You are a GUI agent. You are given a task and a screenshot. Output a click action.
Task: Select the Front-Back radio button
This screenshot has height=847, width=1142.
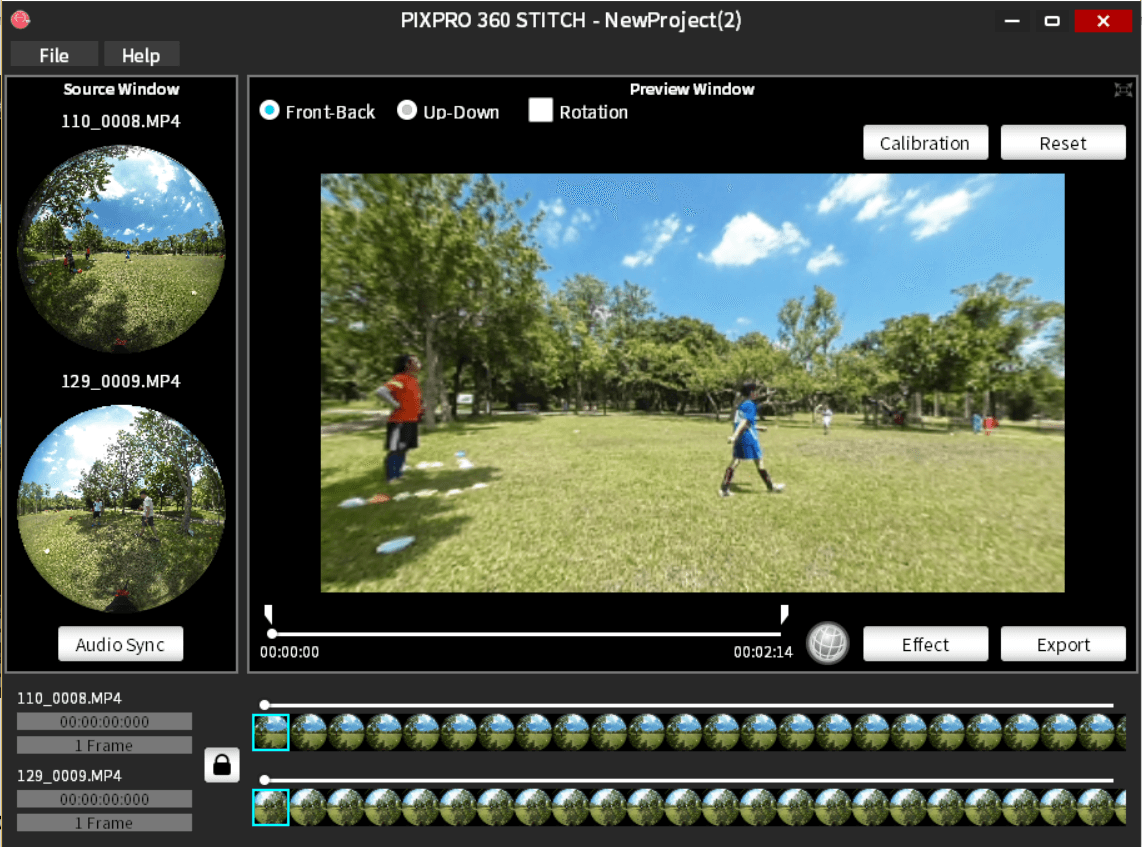point(269,111)
